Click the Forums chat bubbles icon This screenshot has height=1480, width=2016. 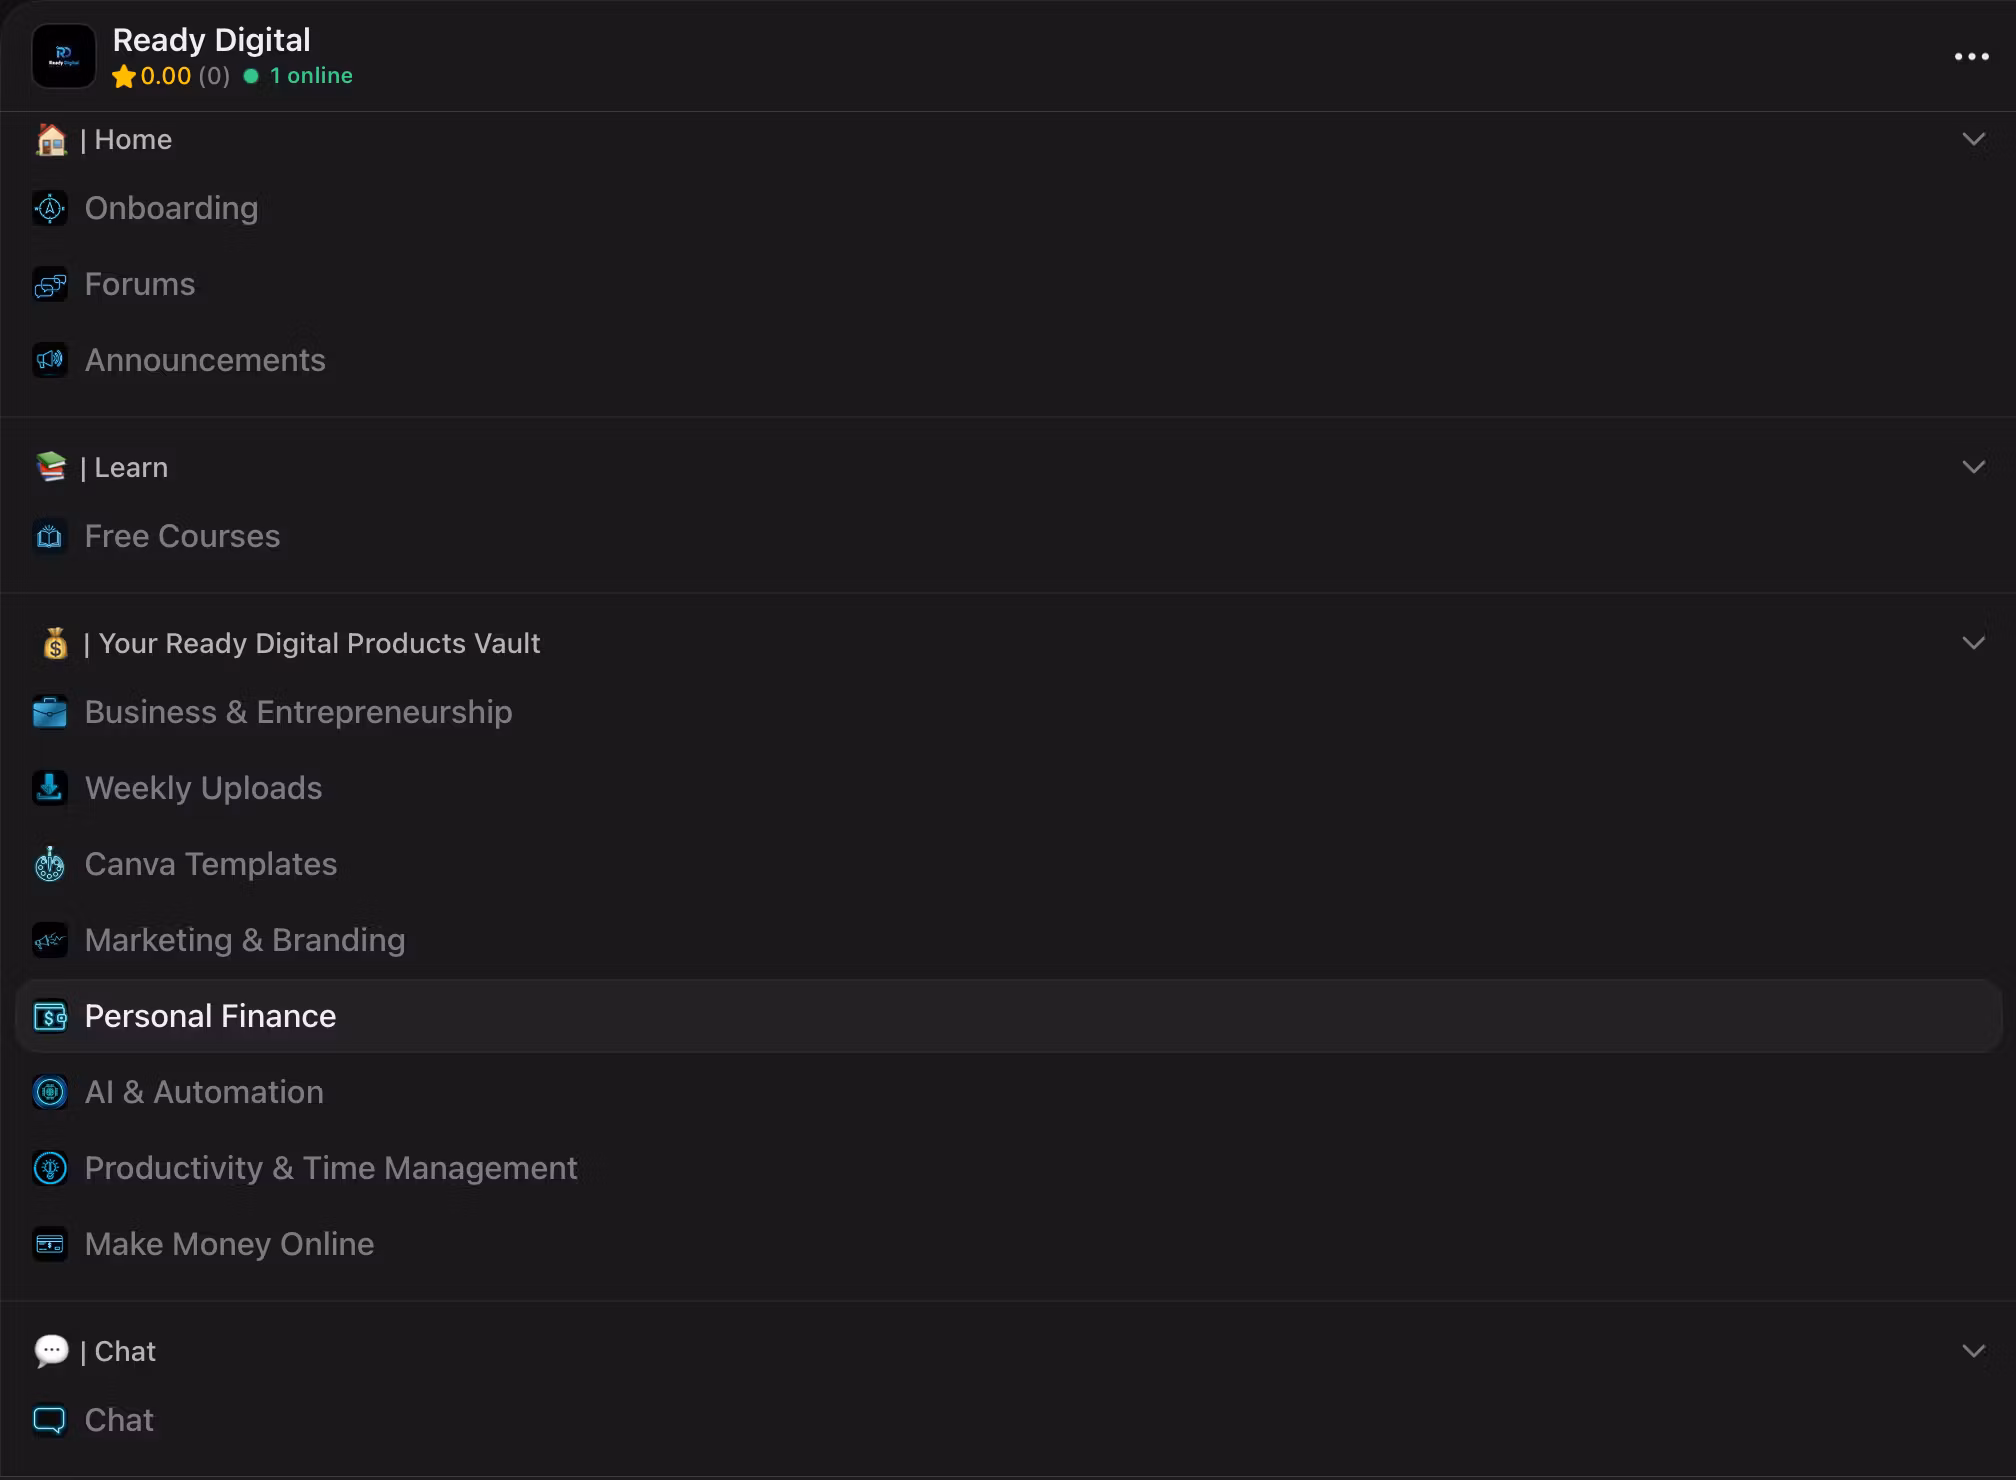[50, 285]
